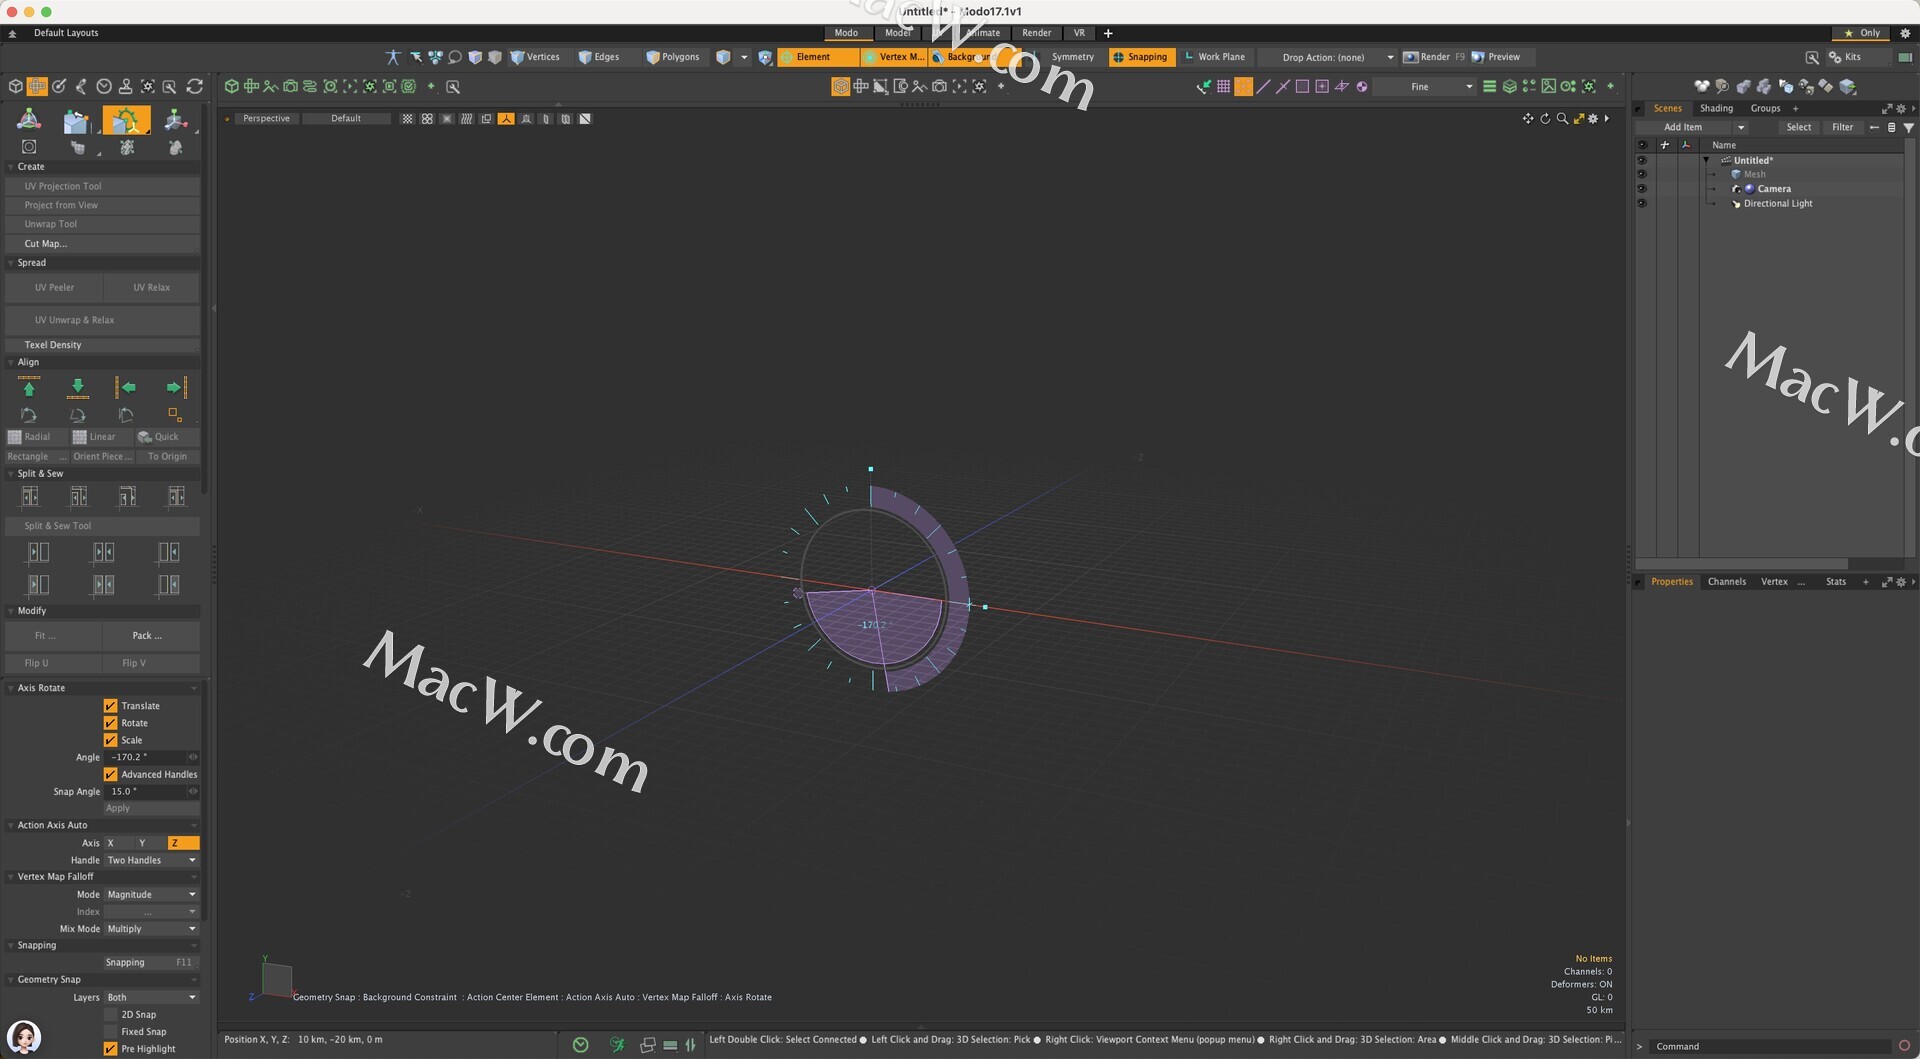Click the Texel Density button
This screenshot has width=1920, height=1059.
click(x=103, y=345)
